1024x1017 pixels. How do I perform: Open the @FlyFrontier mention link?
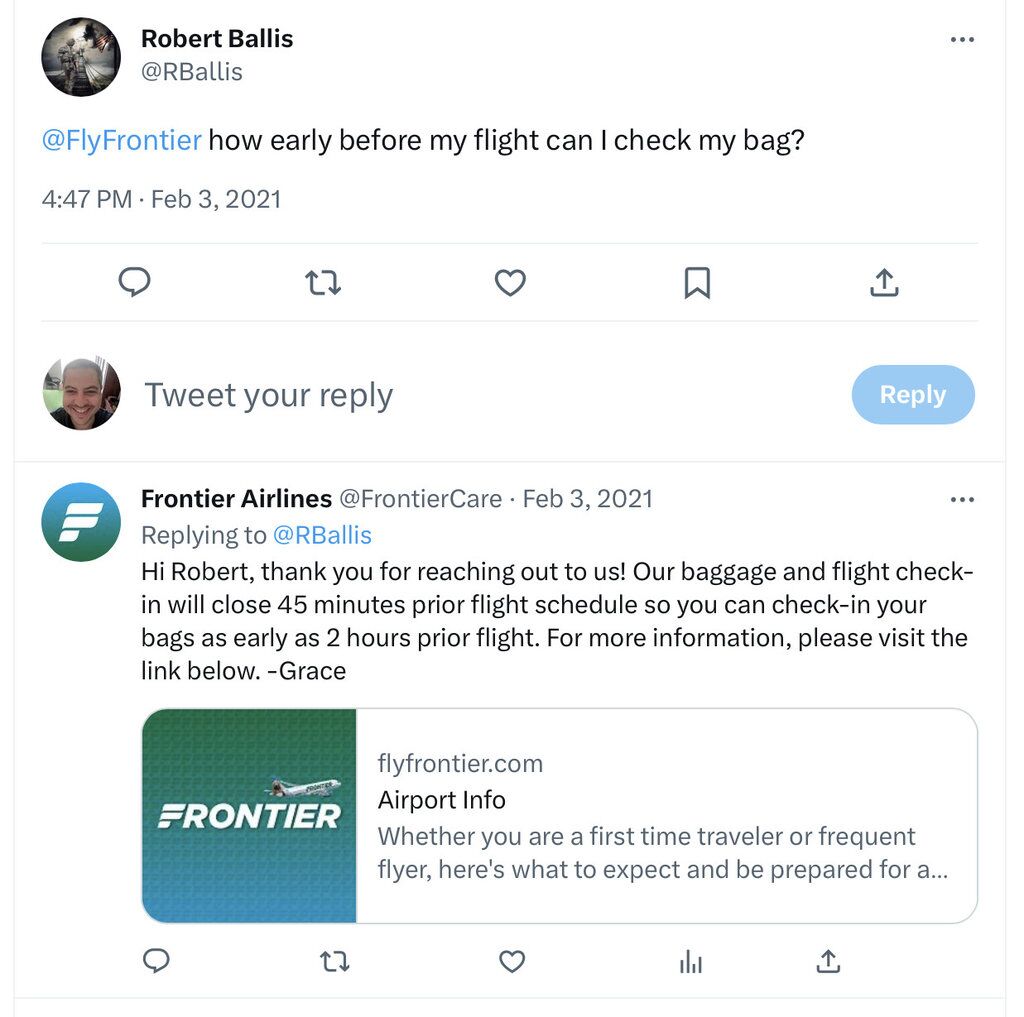tap(121, 140)
